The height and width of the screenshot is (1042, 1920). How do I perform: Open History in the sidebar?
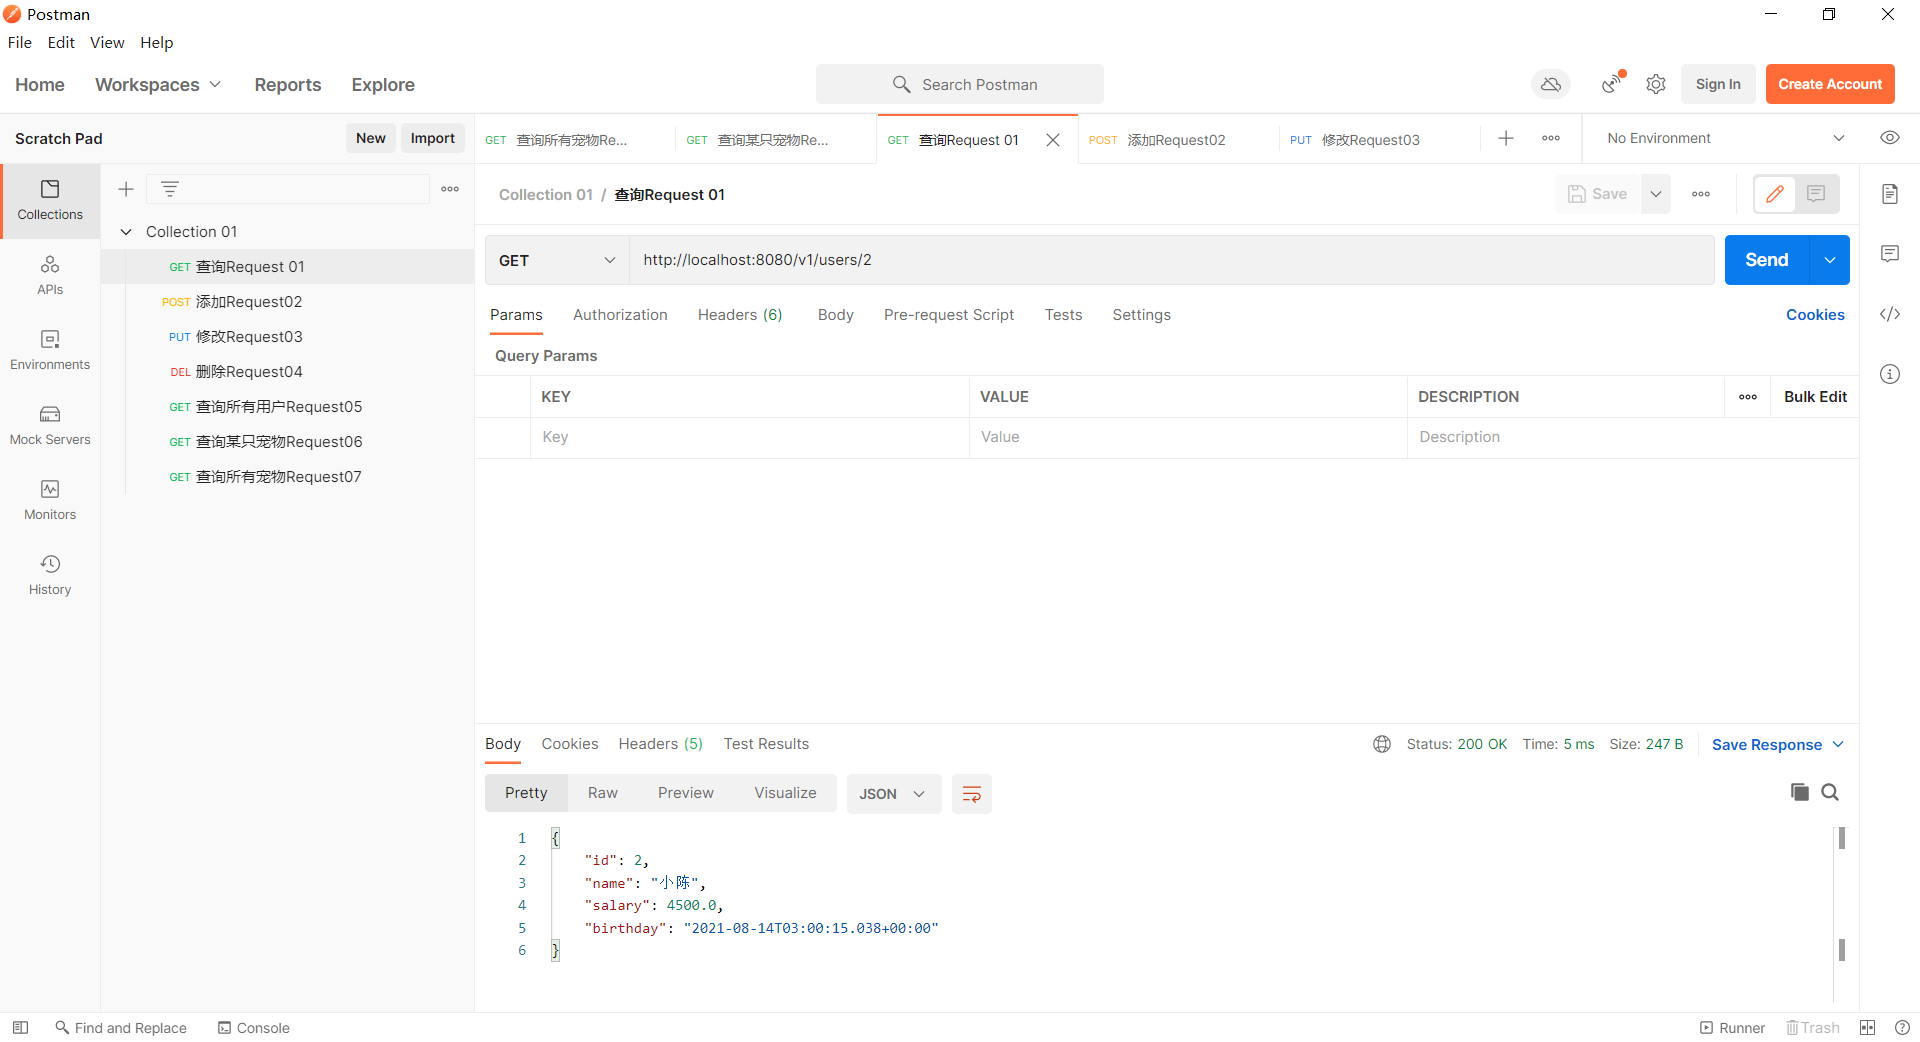click(x=50, y=575)
